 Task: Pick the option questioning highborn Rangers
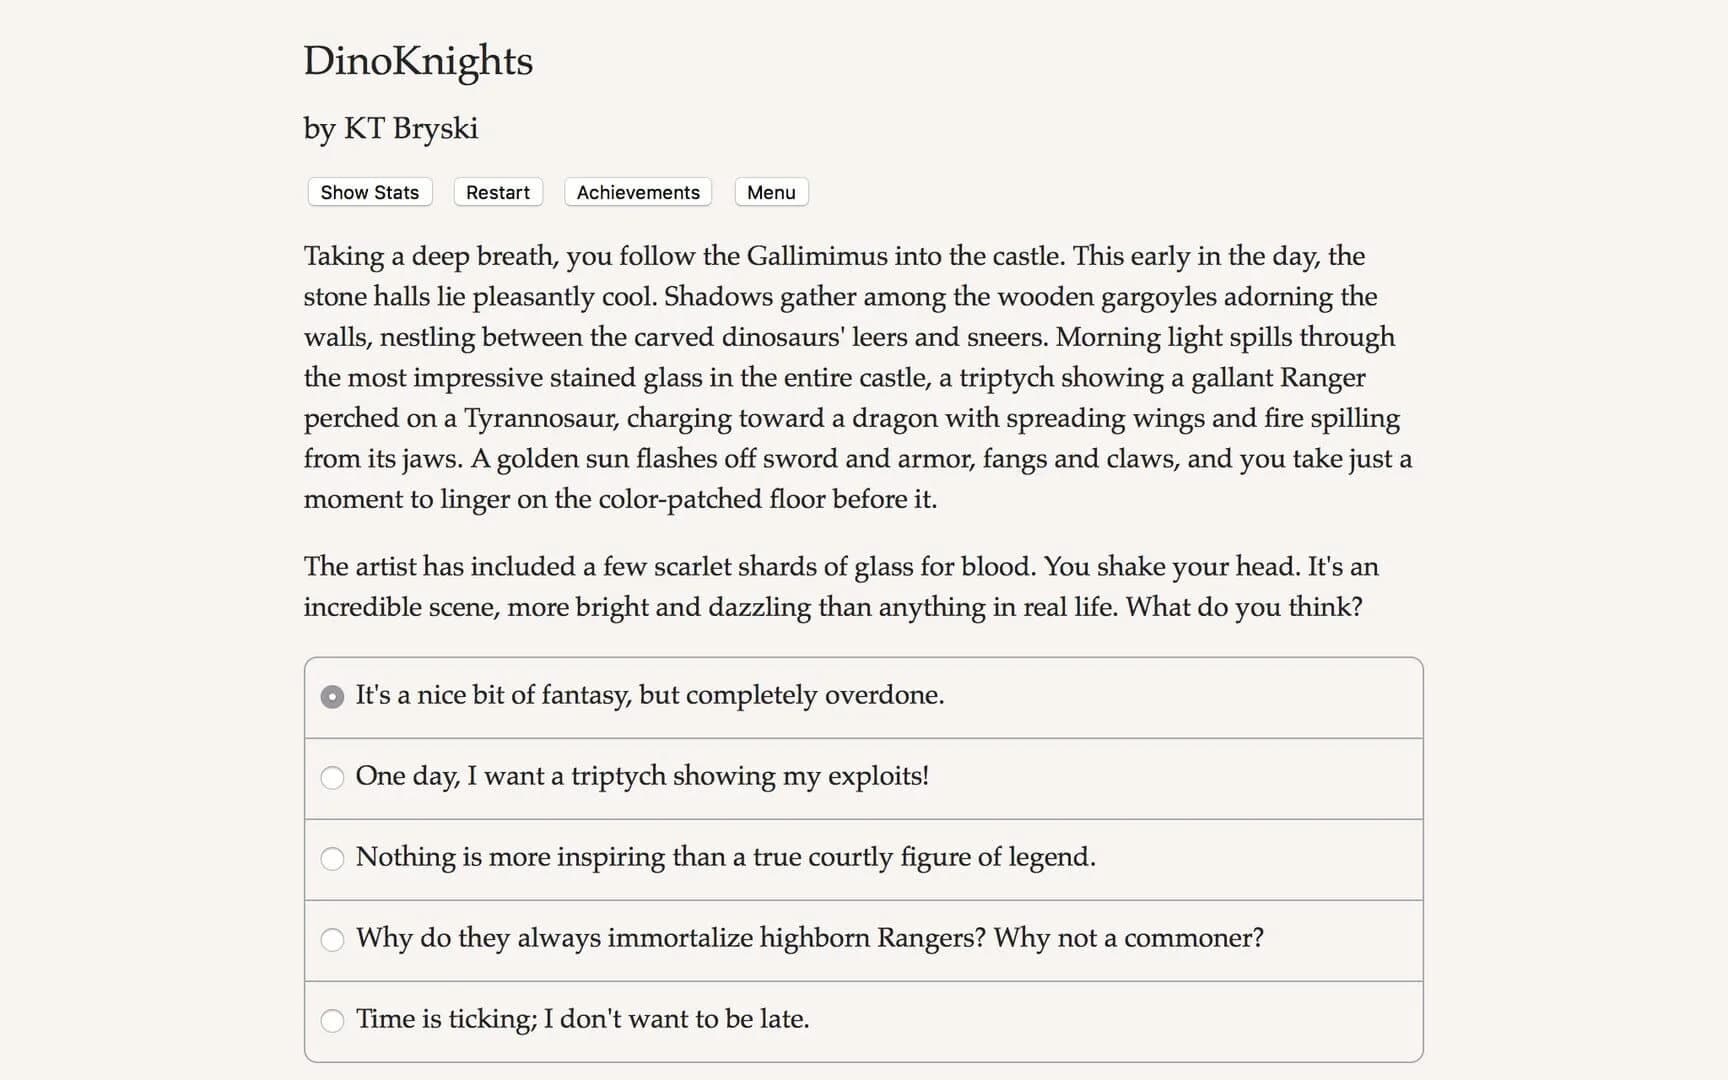tap(810, 939)
